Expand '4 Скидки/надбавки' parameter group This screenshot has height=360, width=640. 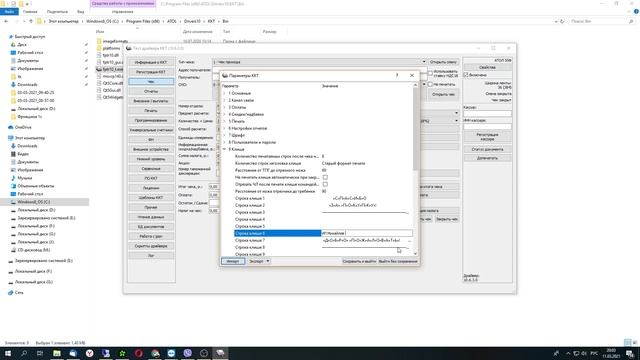[x=224, y=115]
